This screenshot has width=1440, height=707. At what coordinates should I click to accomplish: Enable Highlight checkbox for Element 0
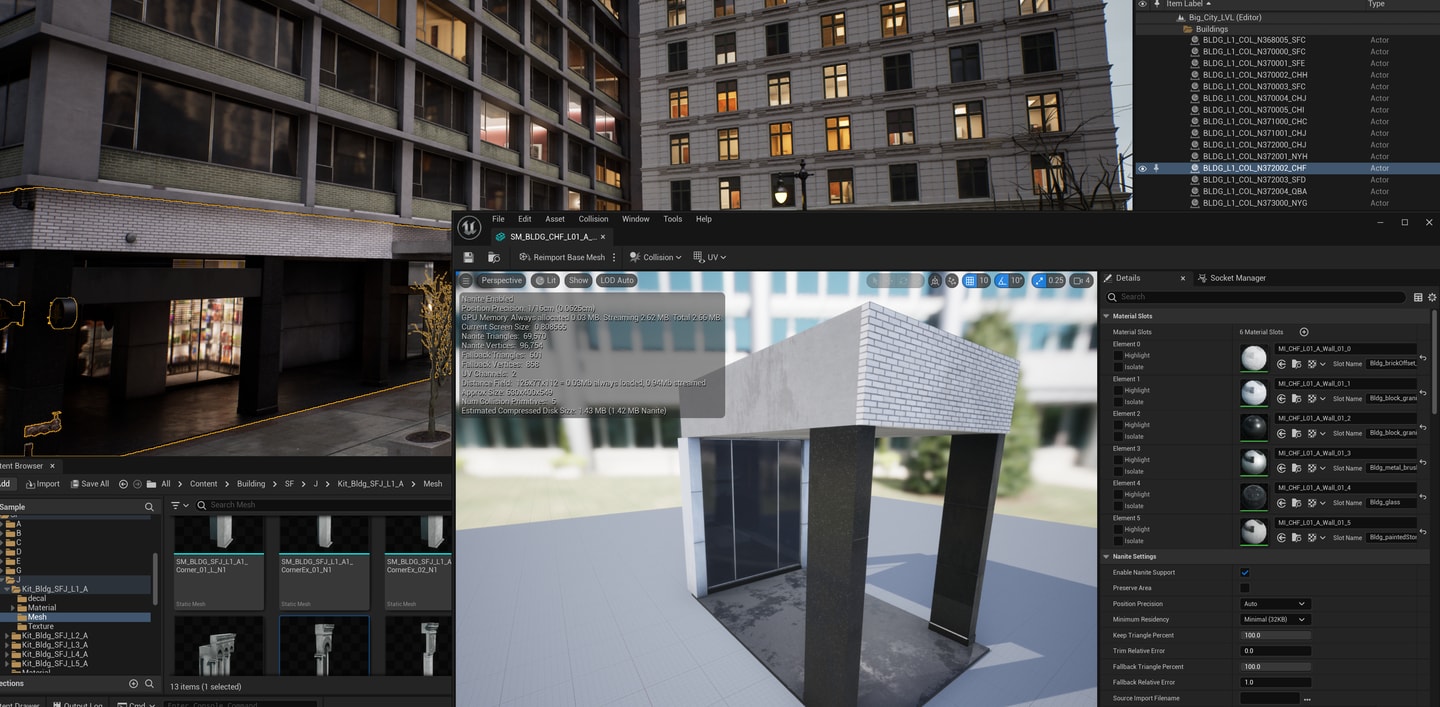point(1118,355)
